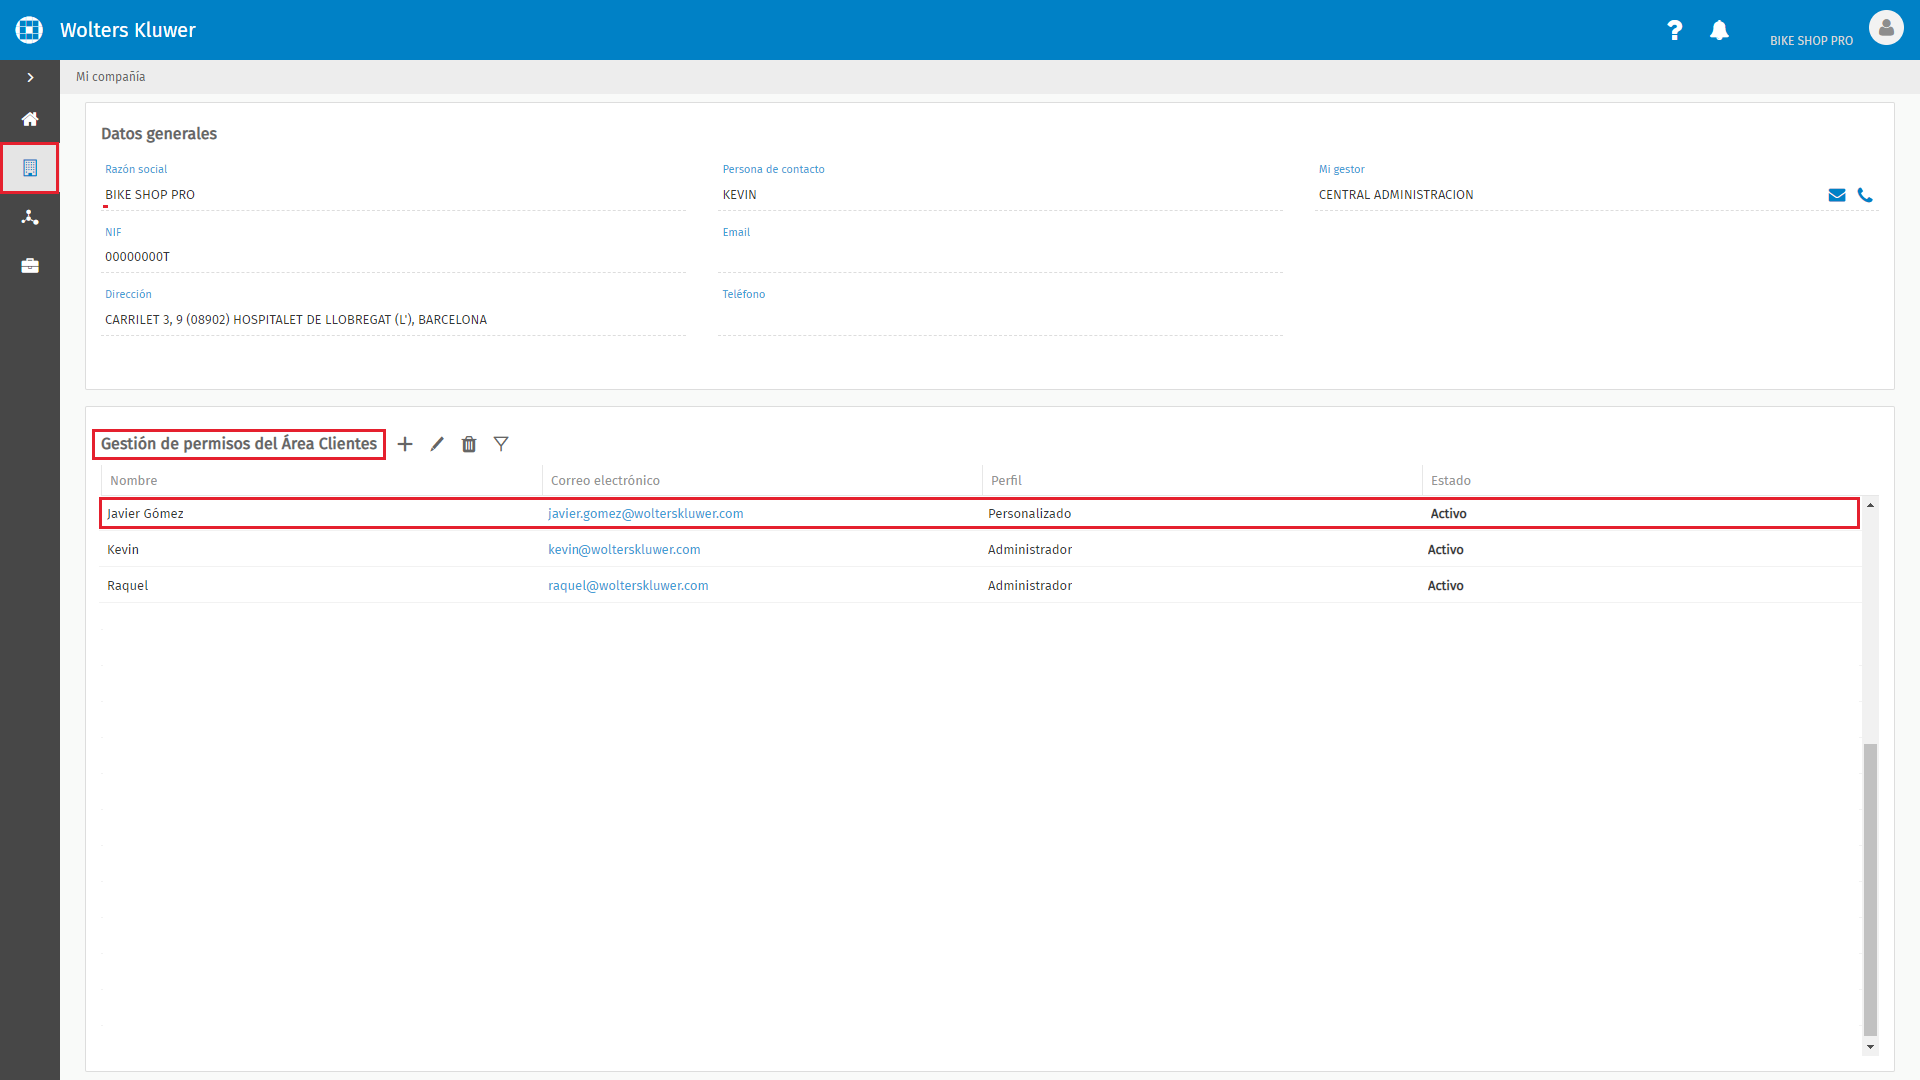Image resolution: width=1920 pixels, height=1080 pixels.
Task: Click Wolters Kluwer header title
Action: (128, 30)
